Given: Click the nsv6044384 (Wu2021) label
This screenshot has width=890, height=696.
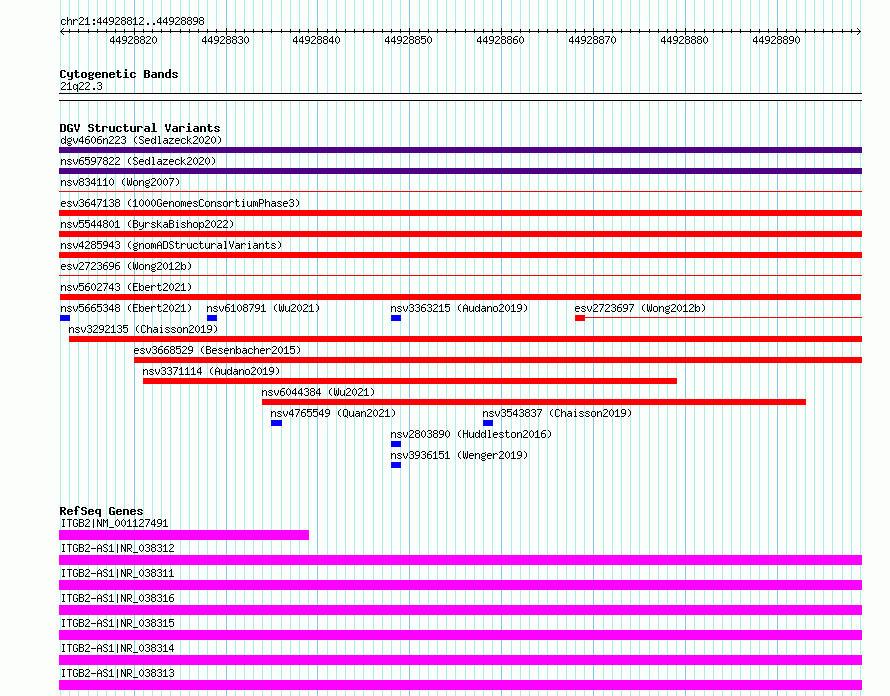Looking at the screenshot, I should pos(318,392).
